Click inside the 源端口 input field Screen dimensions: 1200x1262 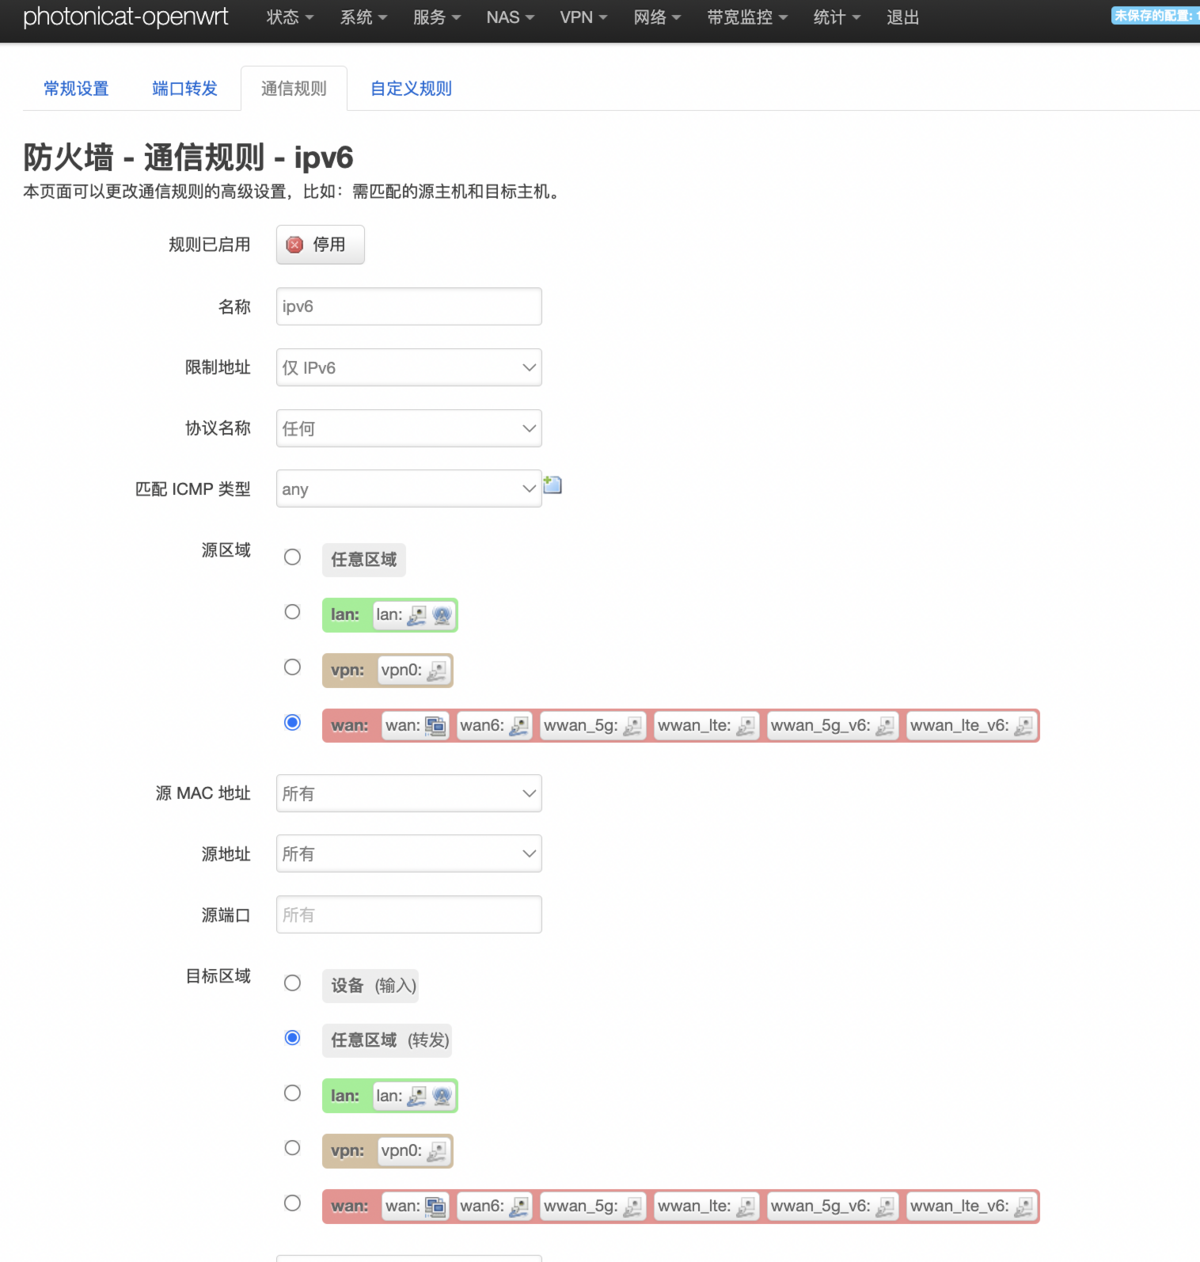(x=408, y=914)
